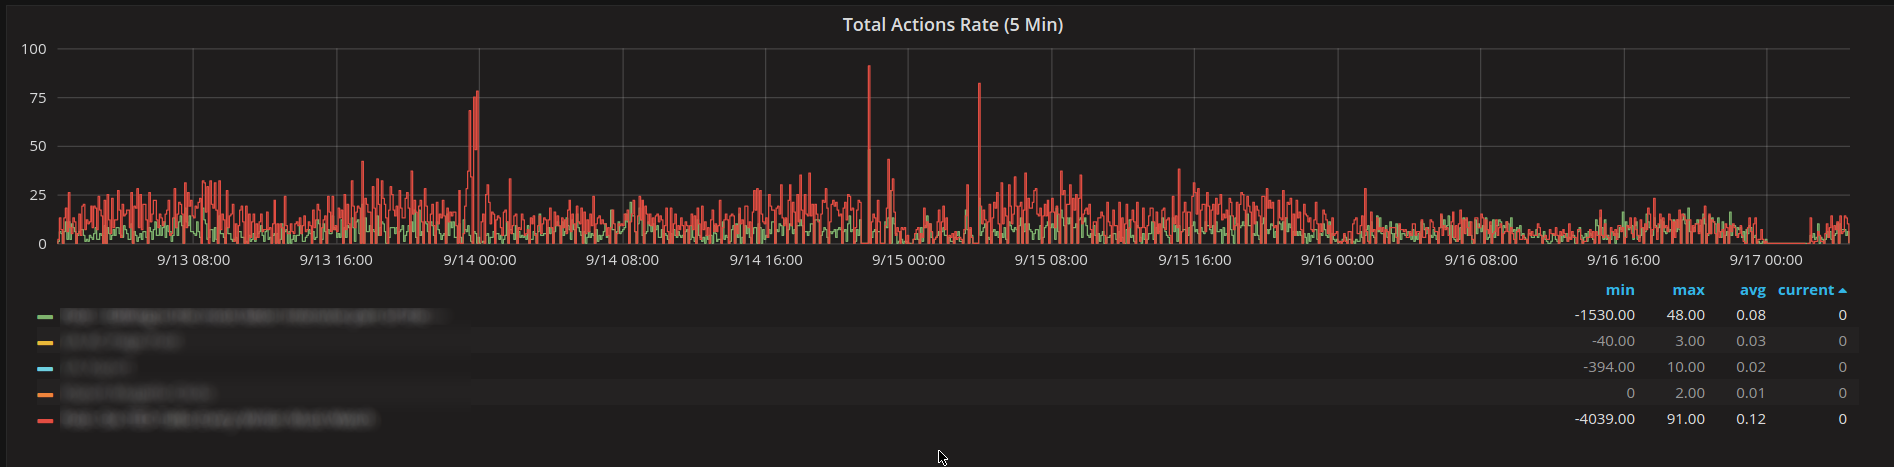
Task: Isolate the red series legend entry
Action: click(x=217, y=420)
